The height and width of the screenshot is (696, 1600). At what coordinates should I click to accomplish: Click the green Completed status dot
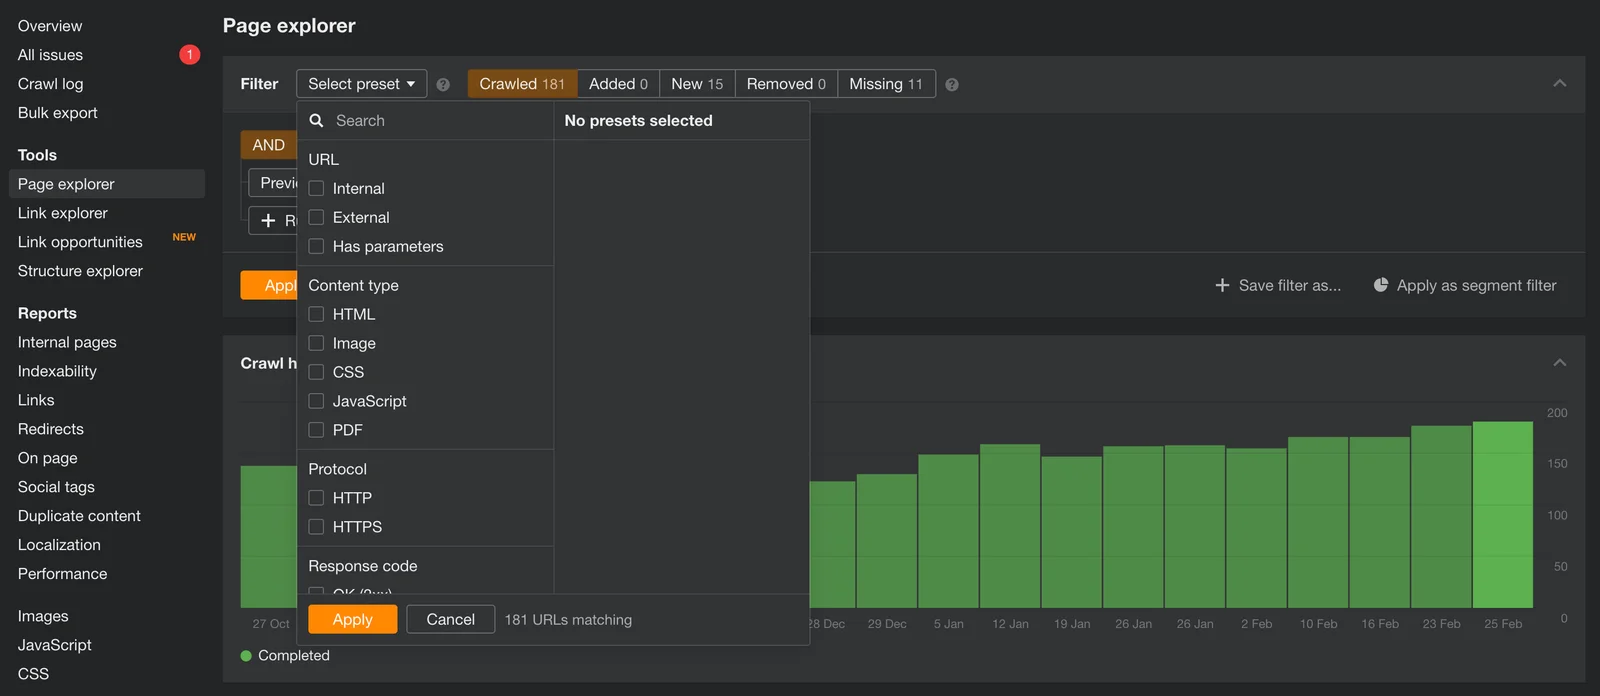click(246, 656)
